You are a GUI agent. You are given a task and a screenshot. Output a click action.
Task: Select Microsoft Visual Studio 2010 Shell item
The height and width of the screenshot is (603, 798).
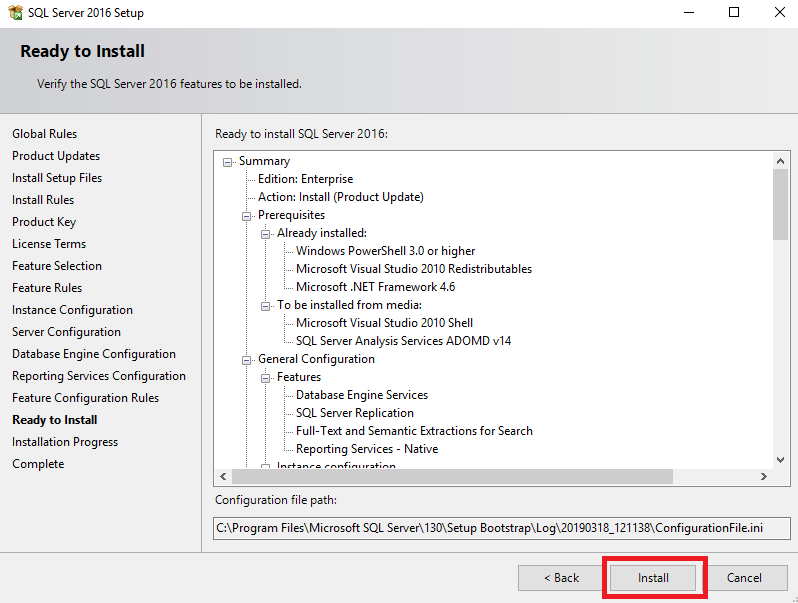[384, 323]
